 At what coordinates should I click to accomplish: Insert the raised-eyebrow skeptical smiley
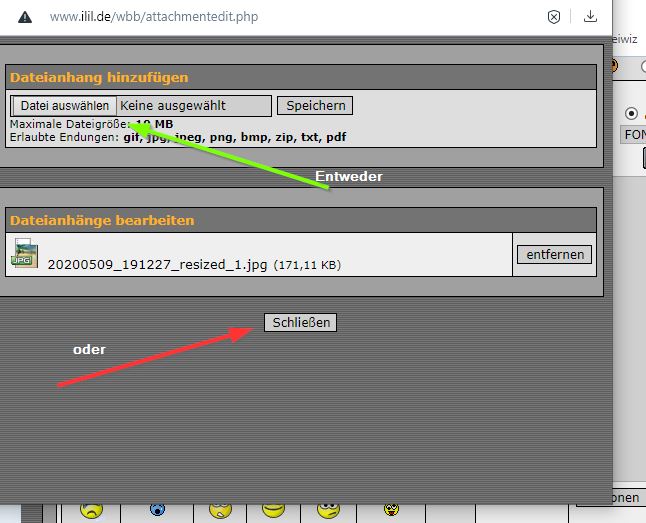pyautogui.click(x=328, y=511)
